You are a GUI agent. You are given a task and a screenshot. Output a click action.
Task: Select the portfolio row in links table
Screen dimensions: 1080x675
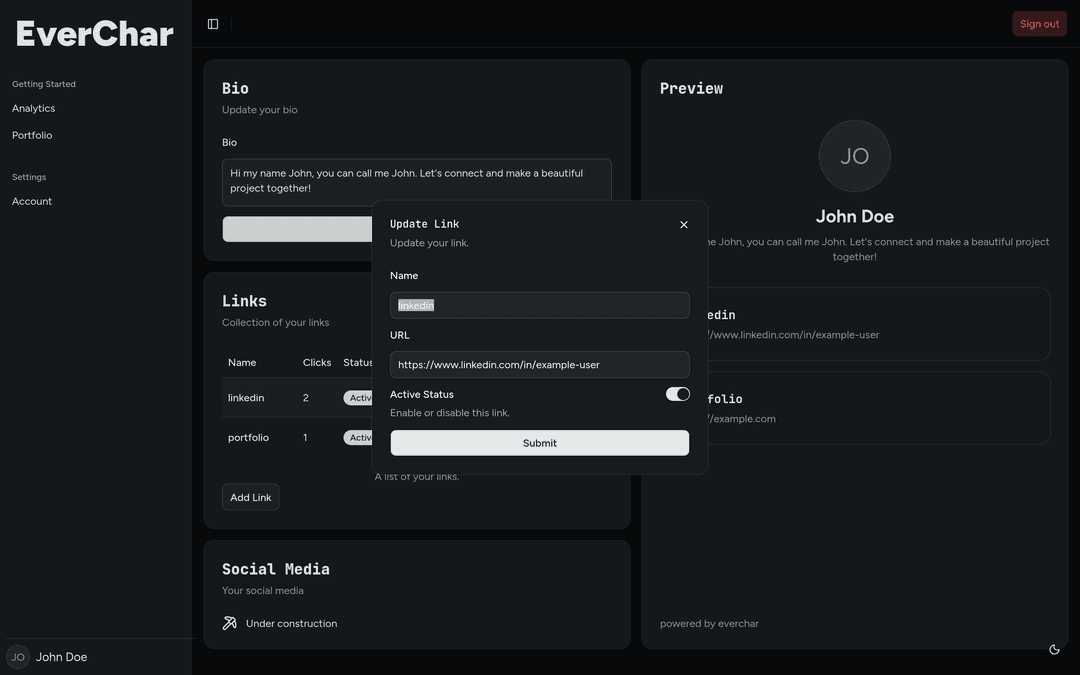[297, 437]
